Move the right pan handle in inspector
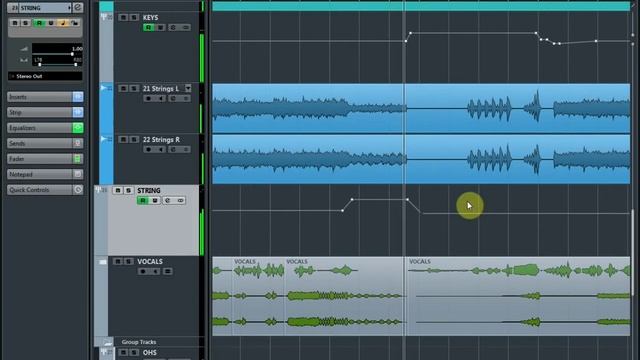The image size is (640, 360). (76, 64)
